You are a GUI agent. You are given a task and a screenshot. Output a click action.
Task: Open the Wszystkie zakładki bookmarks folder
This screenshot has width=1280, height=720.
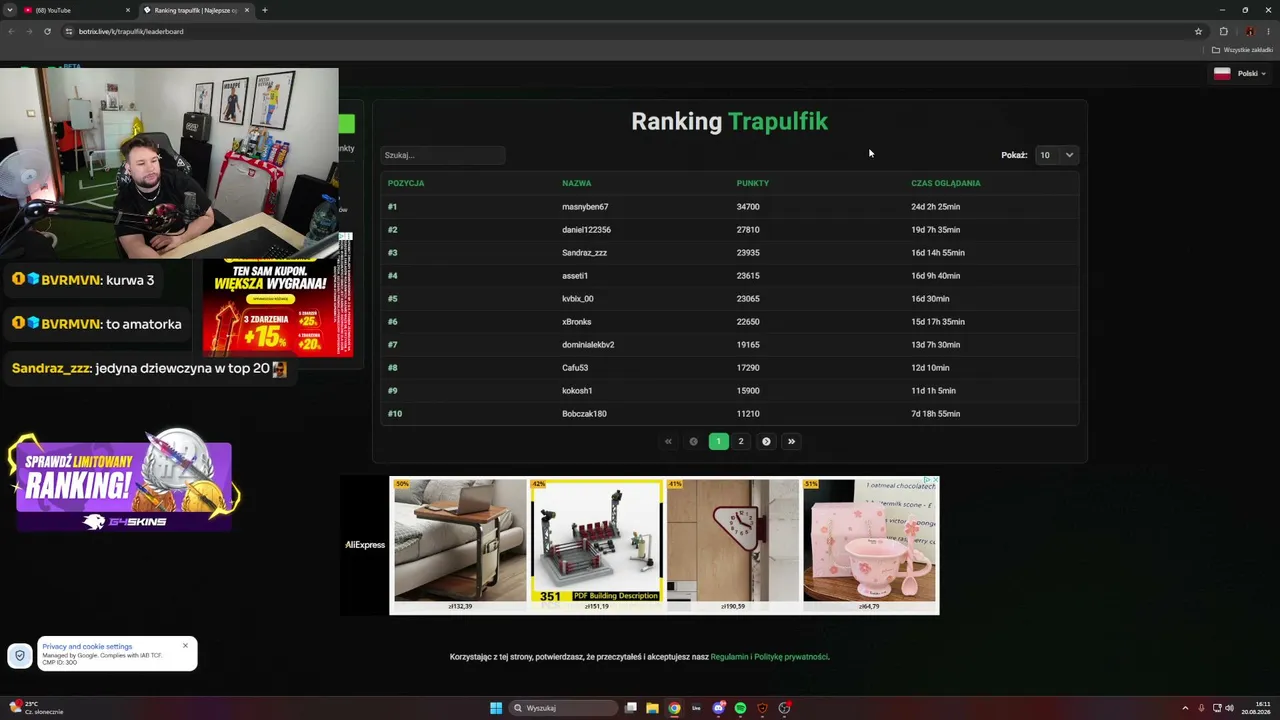[x=1243, y=49]
